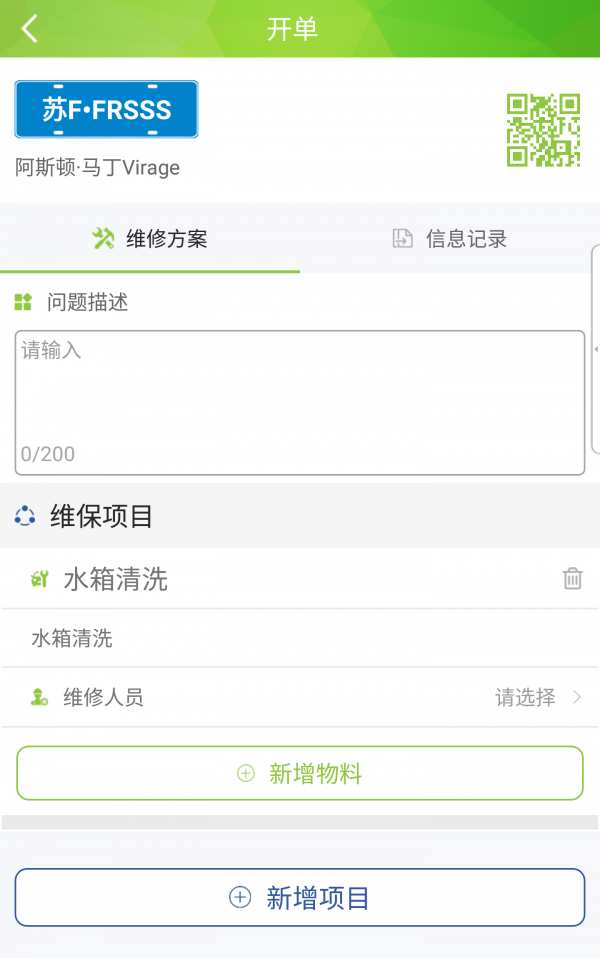Image resolution: width=600 pixels, height=958 pixels.
Task: Delete 水箱清洗 using the trash icon
Action: click(571, 578)
